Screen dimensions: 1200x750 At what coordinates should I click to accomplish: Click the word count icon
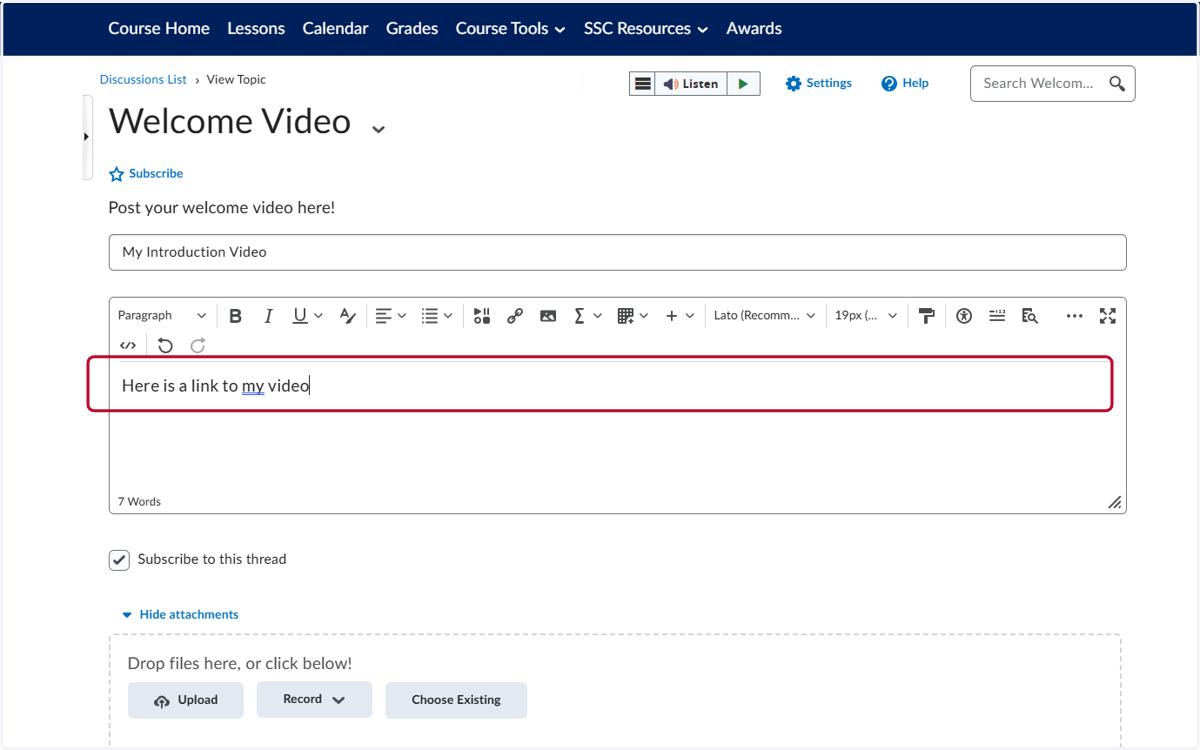tap(997, 316)
